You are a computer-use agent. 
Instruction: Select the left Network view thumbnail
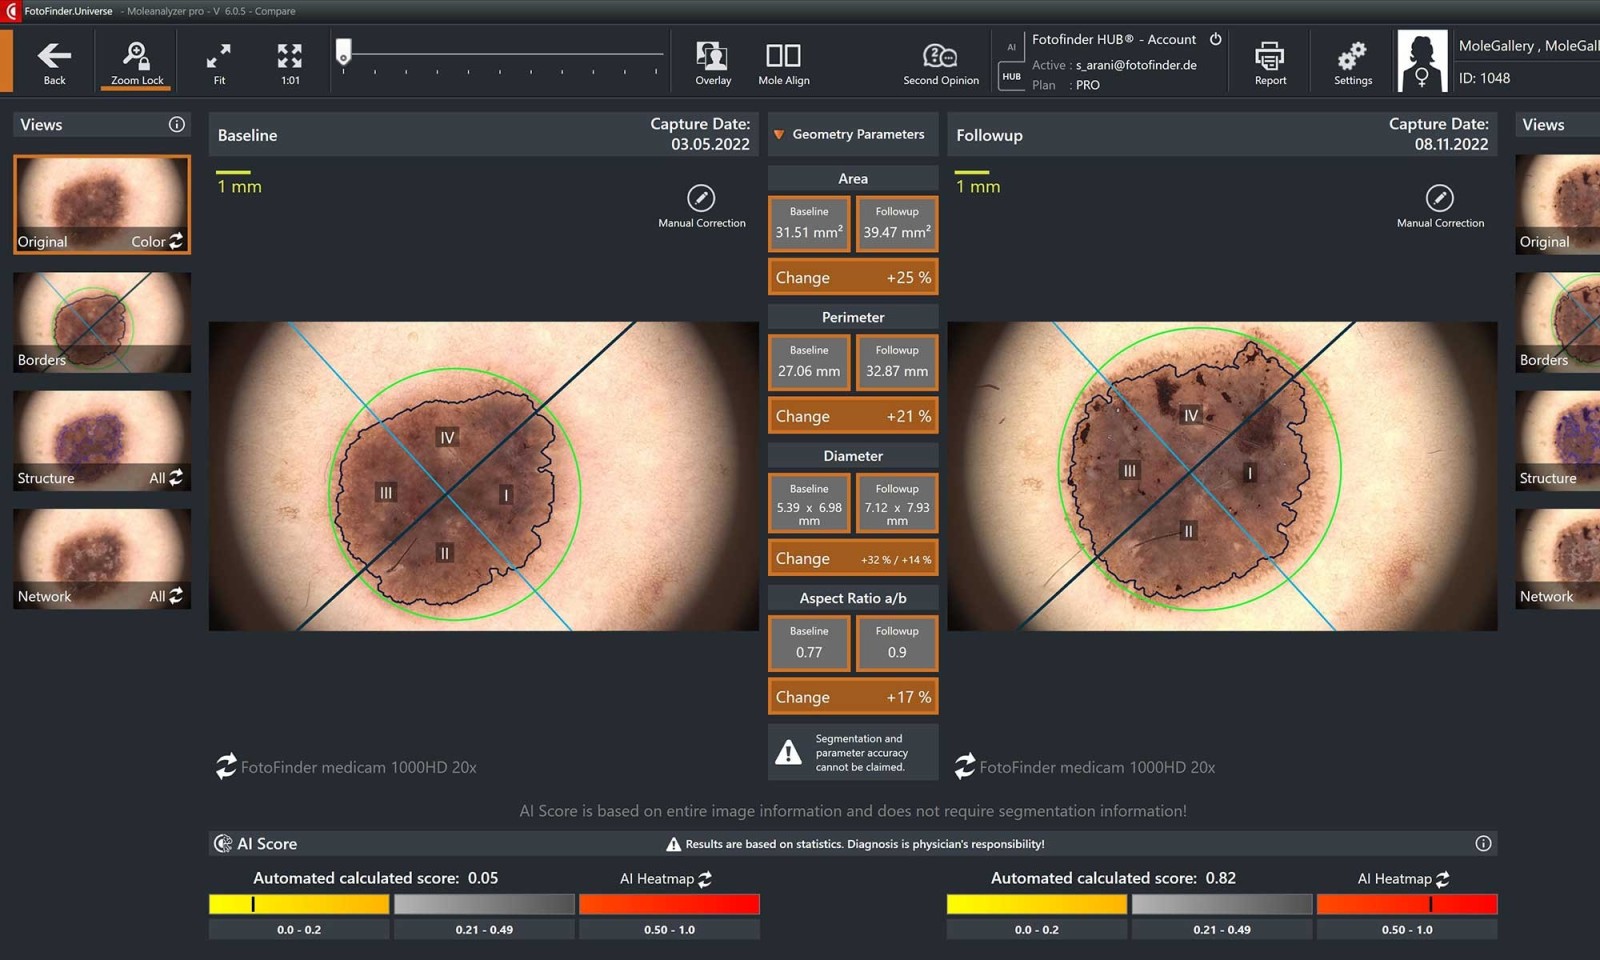pos(101,558)
